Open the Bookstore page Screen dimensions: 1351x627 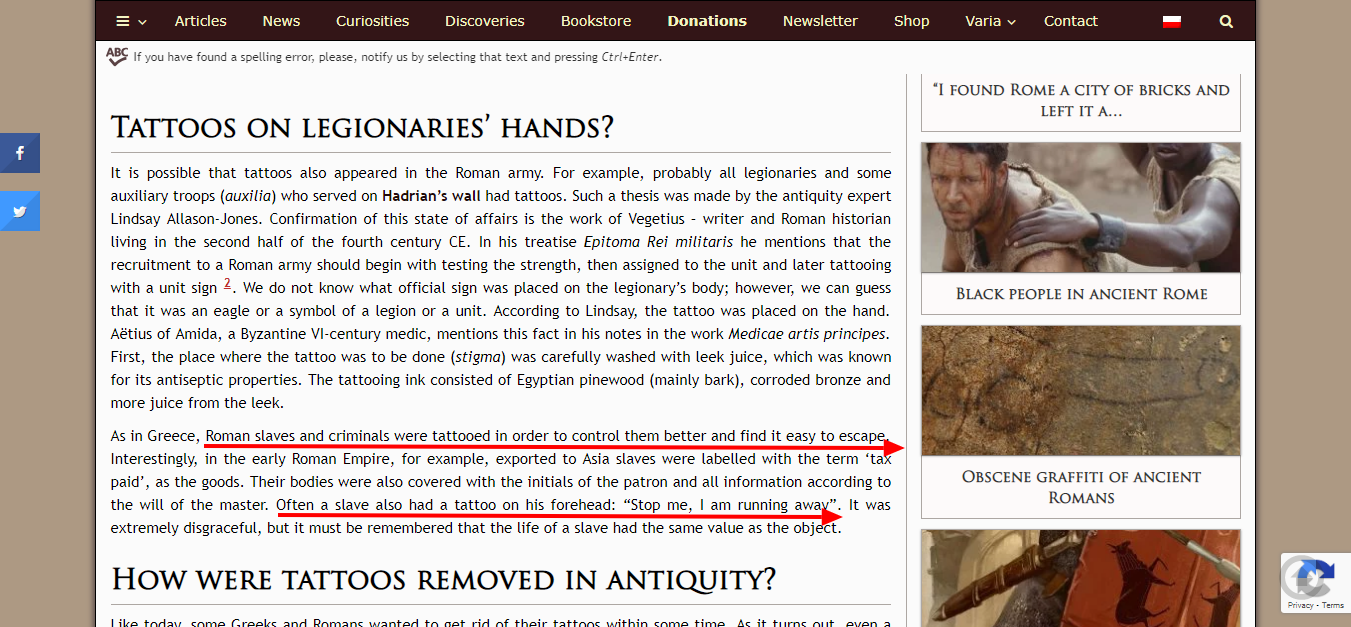pyautogui.click(x=596, y=21)
